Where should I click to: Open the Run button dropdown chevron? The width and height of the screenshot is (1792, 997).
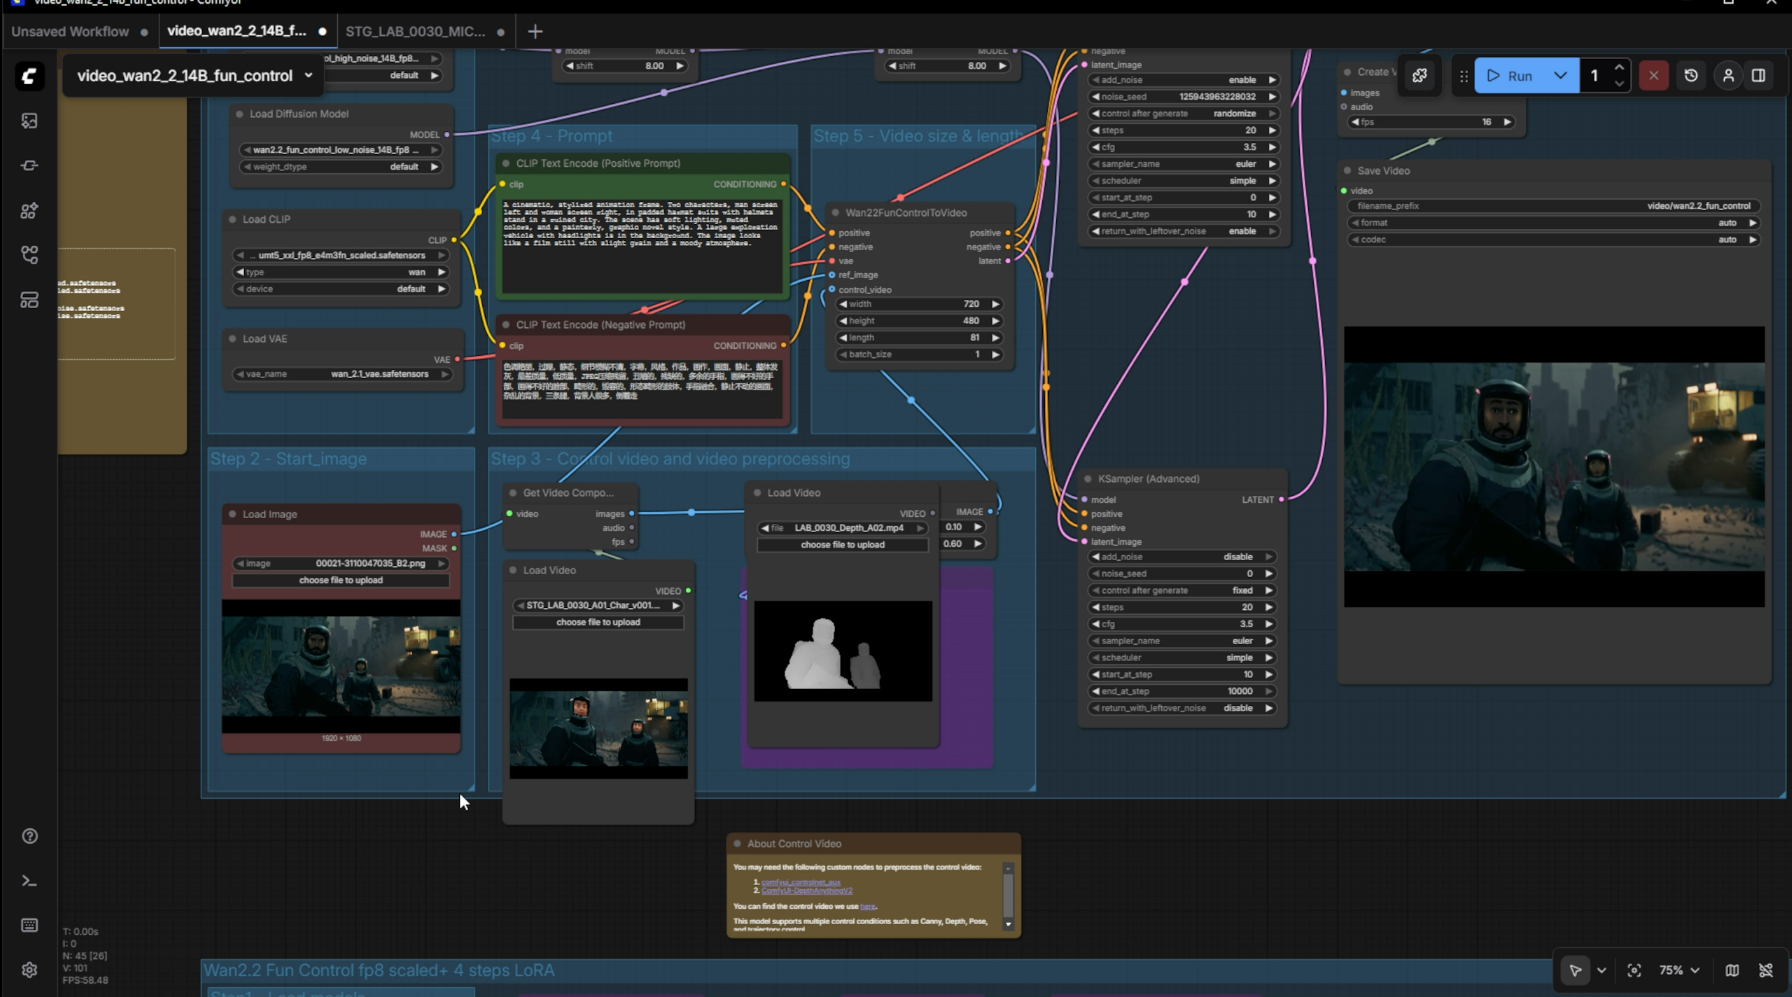click(x=1560, y=75)
